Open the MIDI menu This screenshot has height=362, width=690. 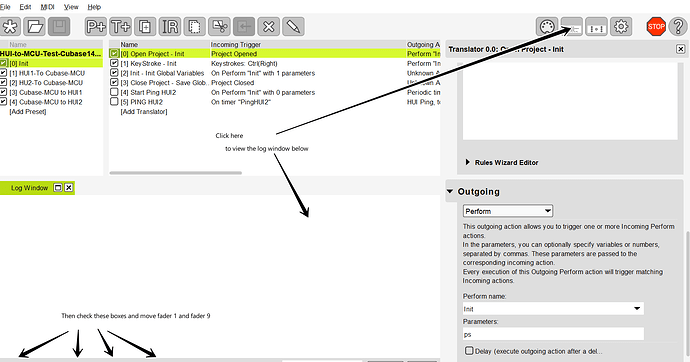pos(48,7)
